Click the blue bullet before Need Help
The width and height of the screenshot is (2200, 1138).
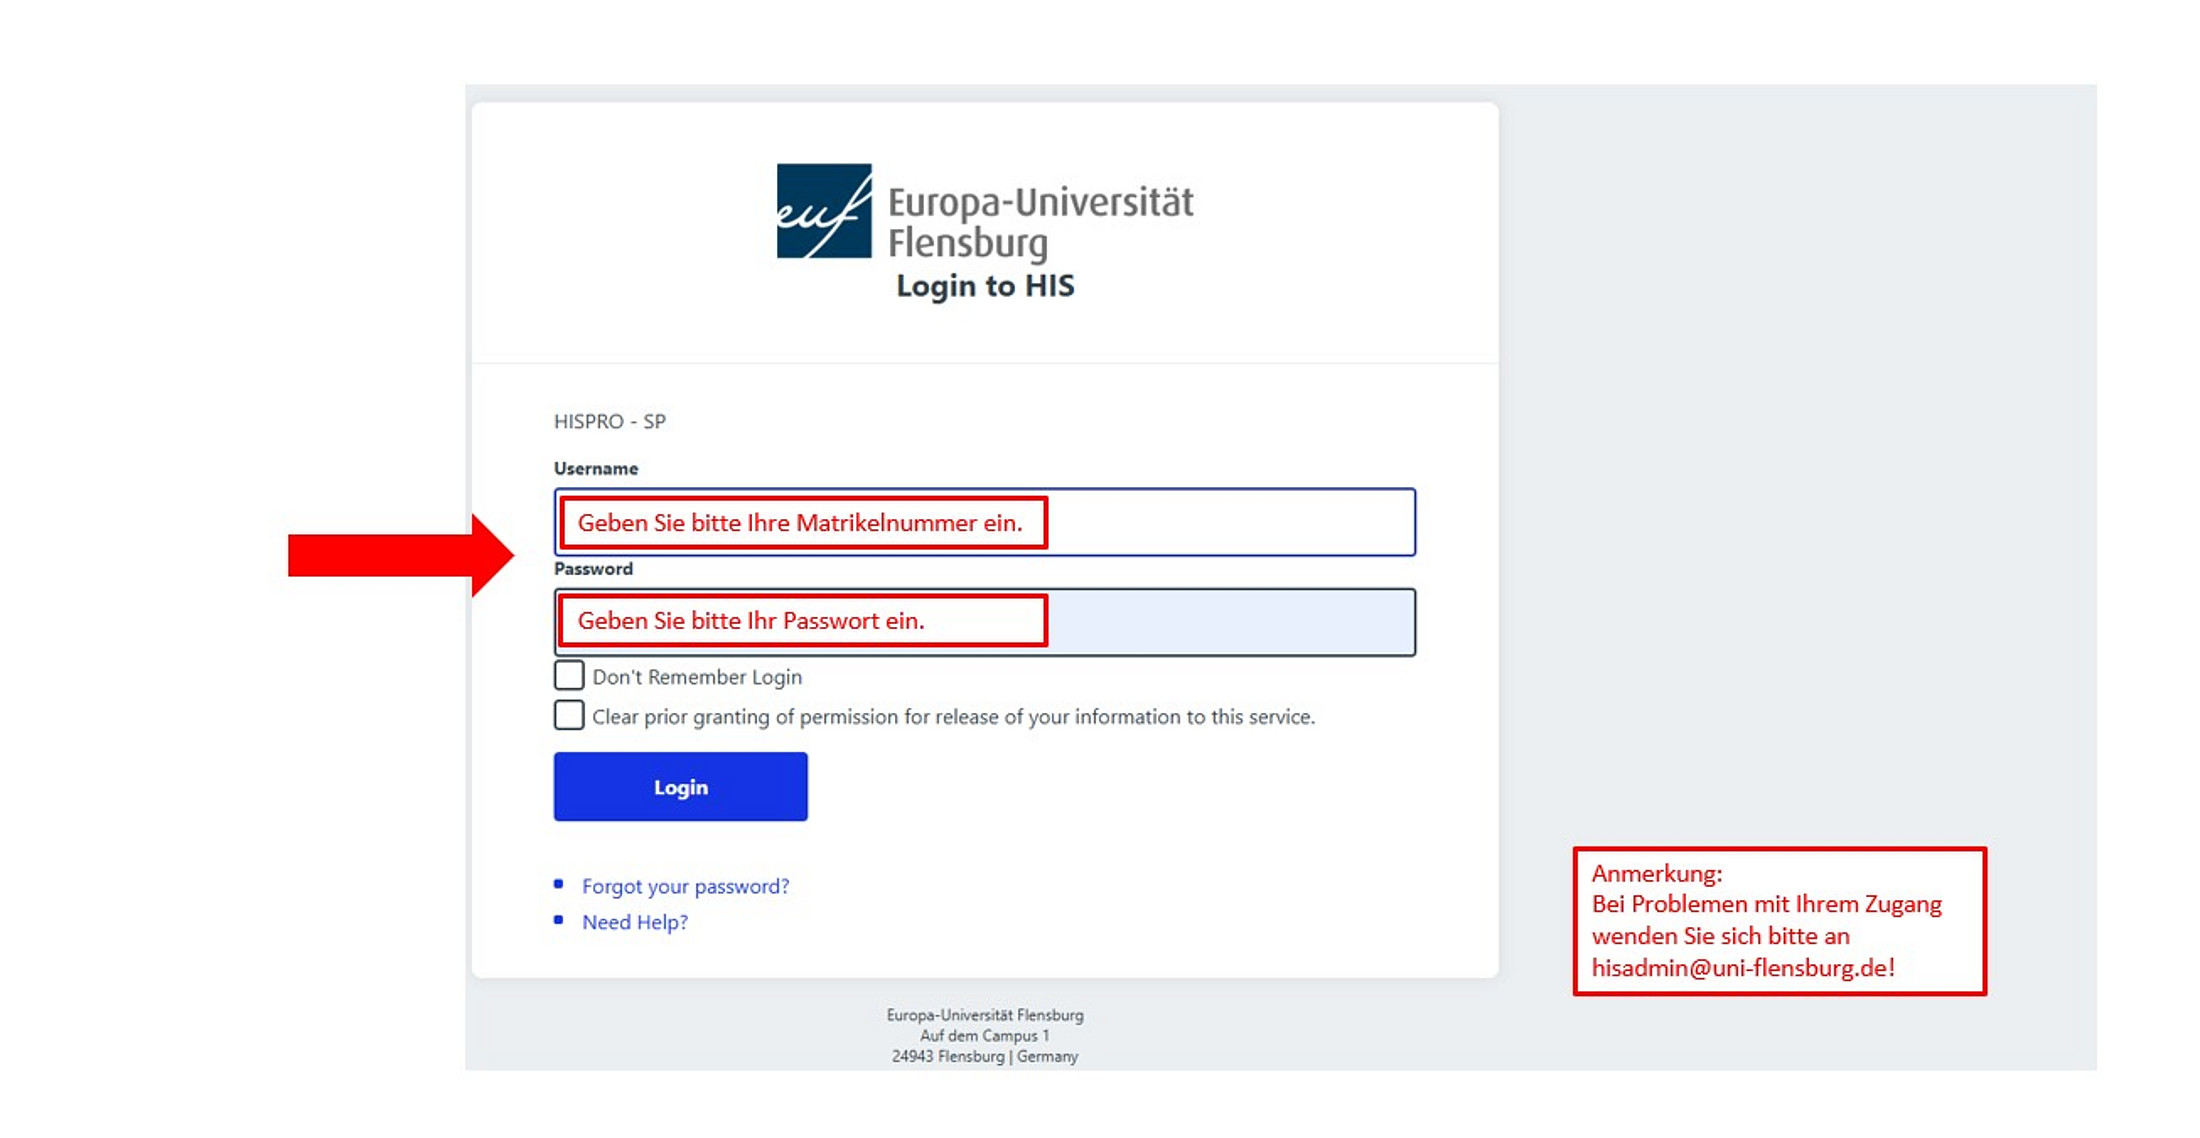559,920
